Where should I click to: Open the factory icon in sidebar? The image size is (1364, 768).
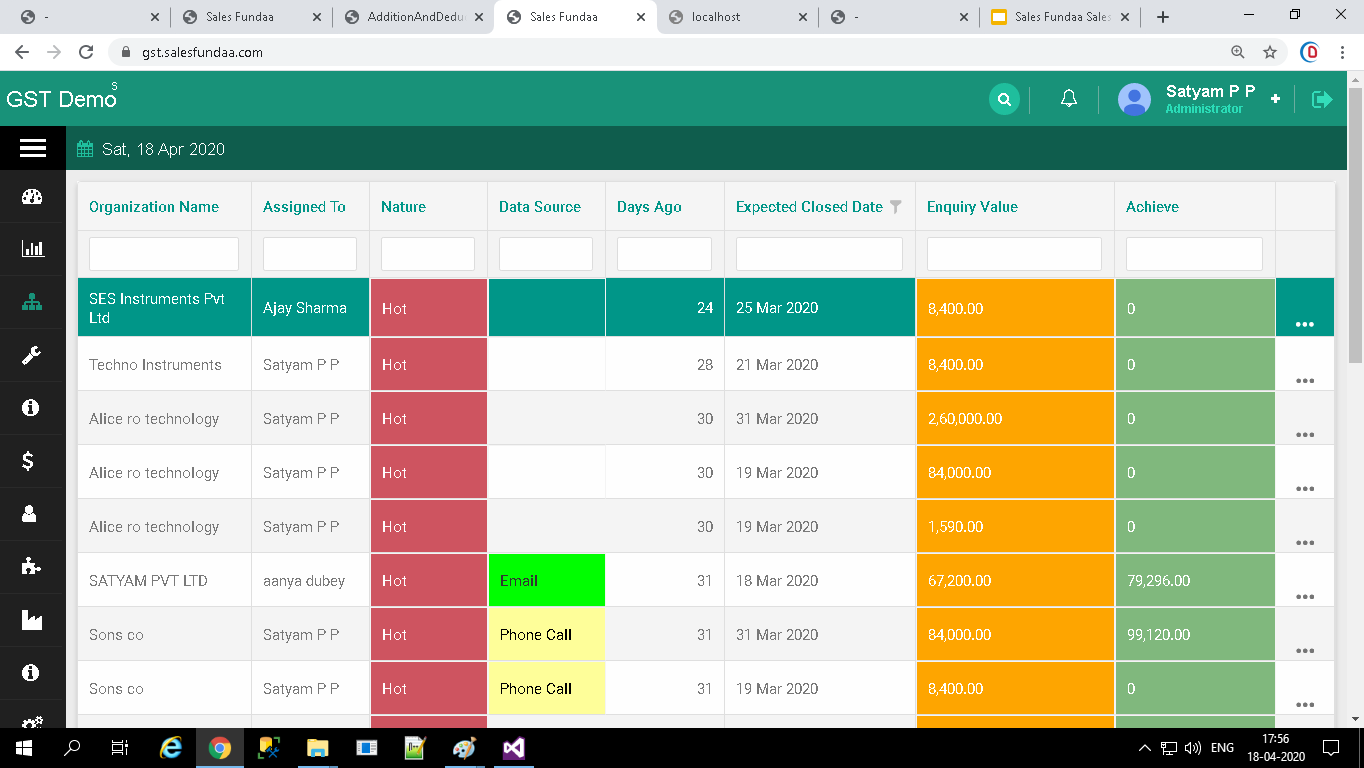click(x=32, y=620)
